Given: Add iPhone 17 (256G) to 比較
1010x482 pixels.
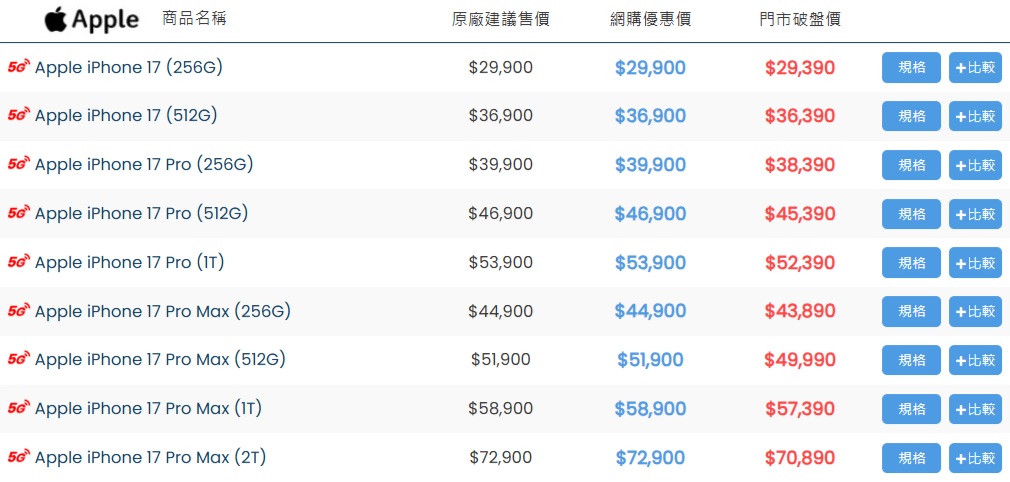Looking at the screenshot, I should [975, 68].
